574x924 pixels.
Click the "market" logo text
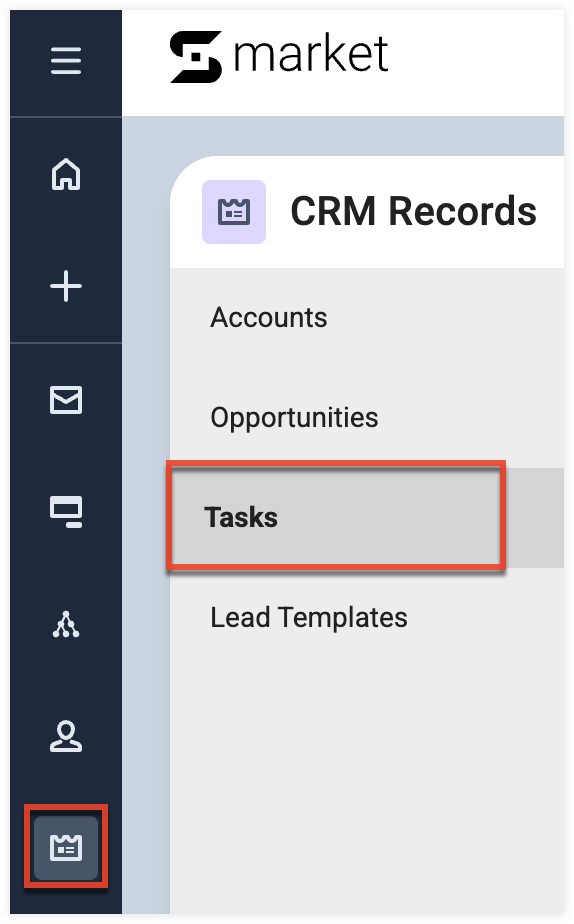[311, 54]
